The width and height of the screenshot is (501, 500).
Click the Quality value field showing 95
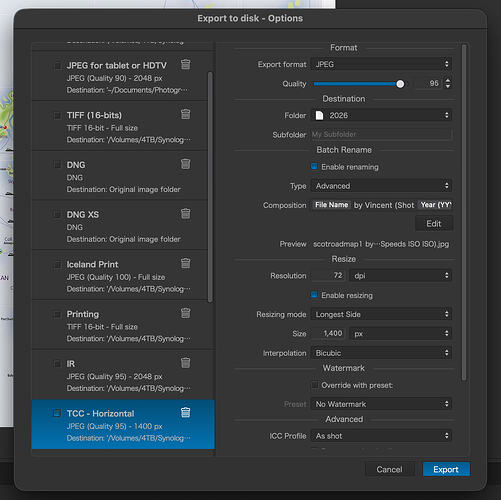click(429, 83)
